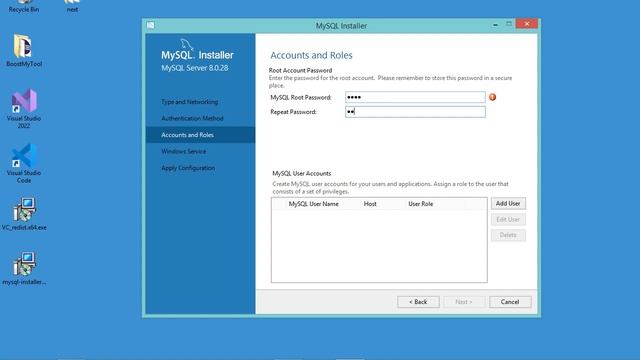Click the Add User button
This screenshot has width=640, height=360.
click(x=508, y=203)
